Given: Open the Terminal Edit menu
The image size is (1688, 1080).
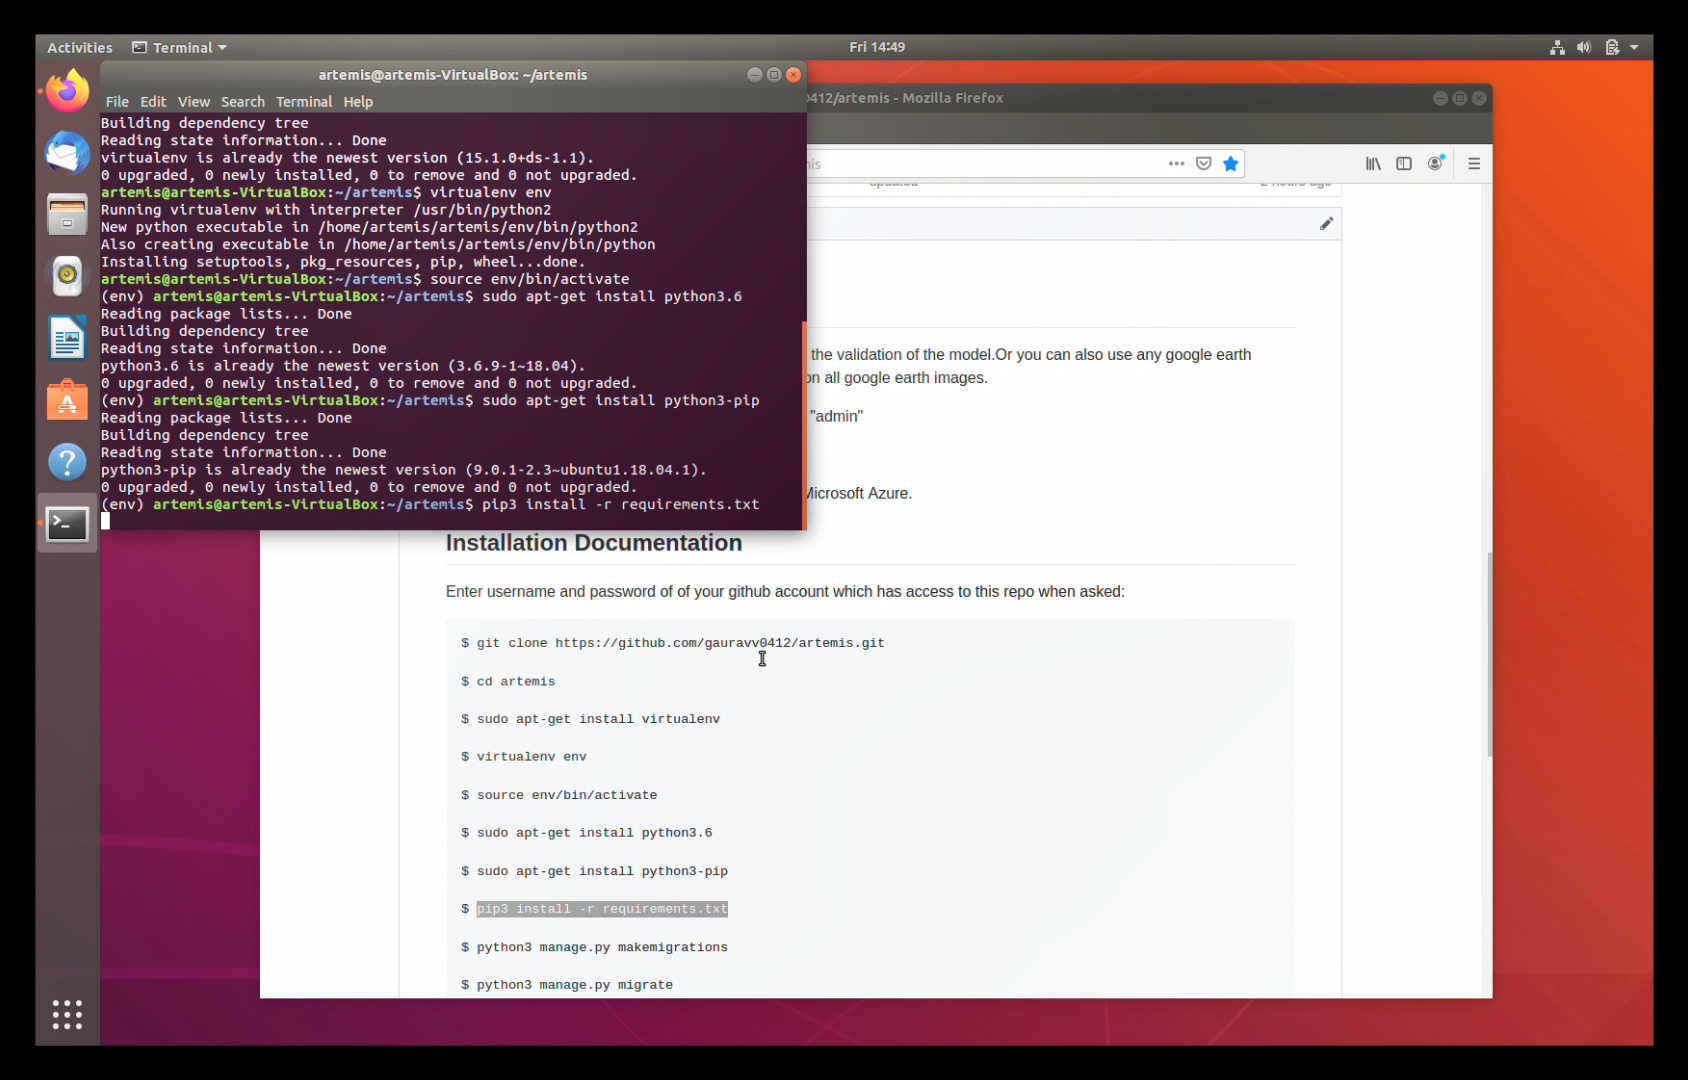Looking at the screenshot, I should (153, 101).
